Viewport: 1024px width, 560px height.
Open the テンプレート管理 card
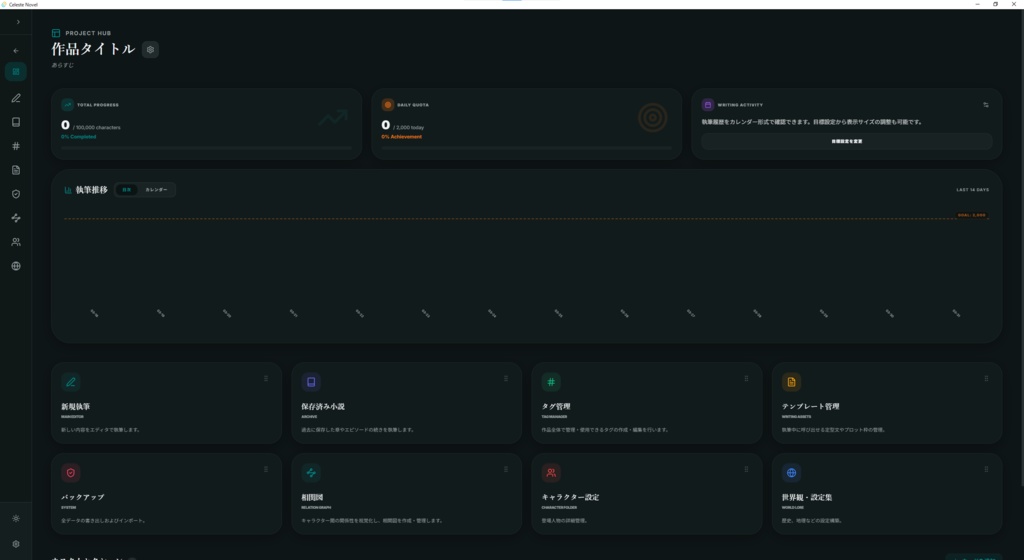coord(887,403)
